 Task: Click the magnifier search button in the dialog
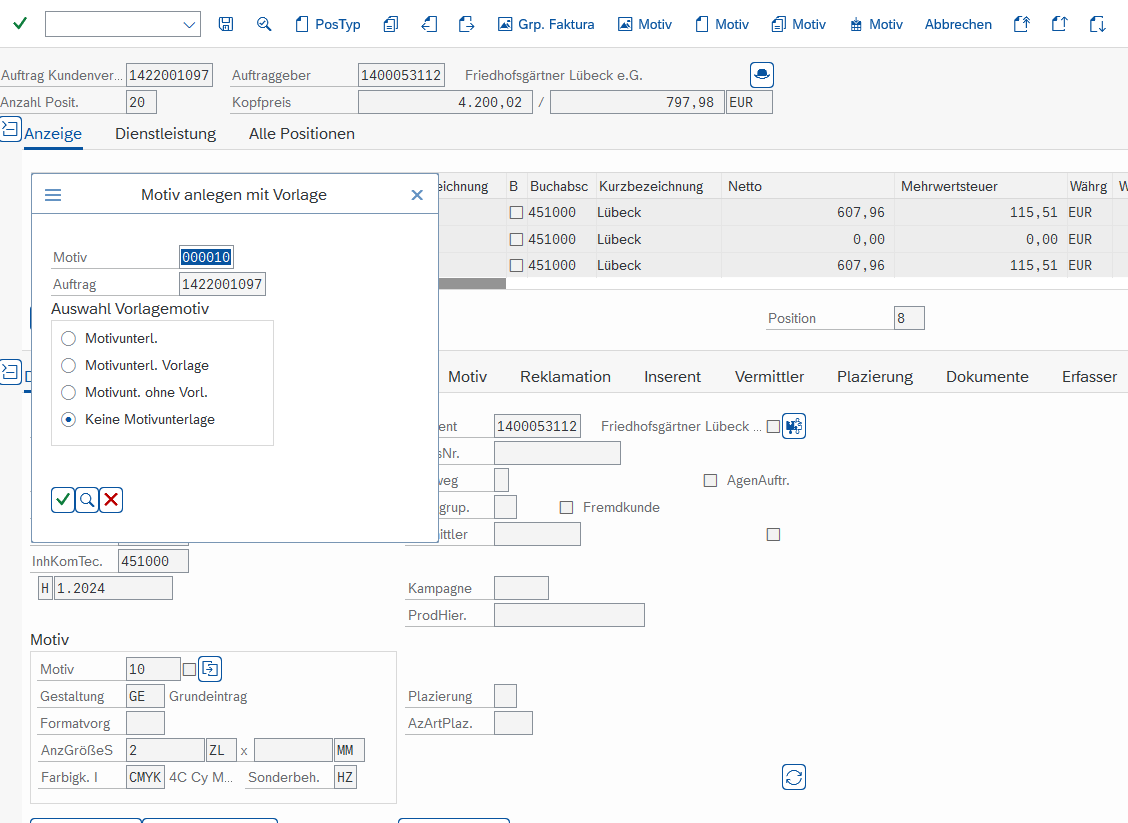click(87, 500)
